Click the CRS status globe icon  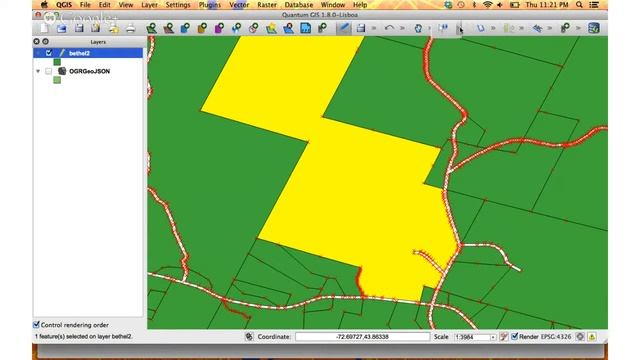coord(580,337)
